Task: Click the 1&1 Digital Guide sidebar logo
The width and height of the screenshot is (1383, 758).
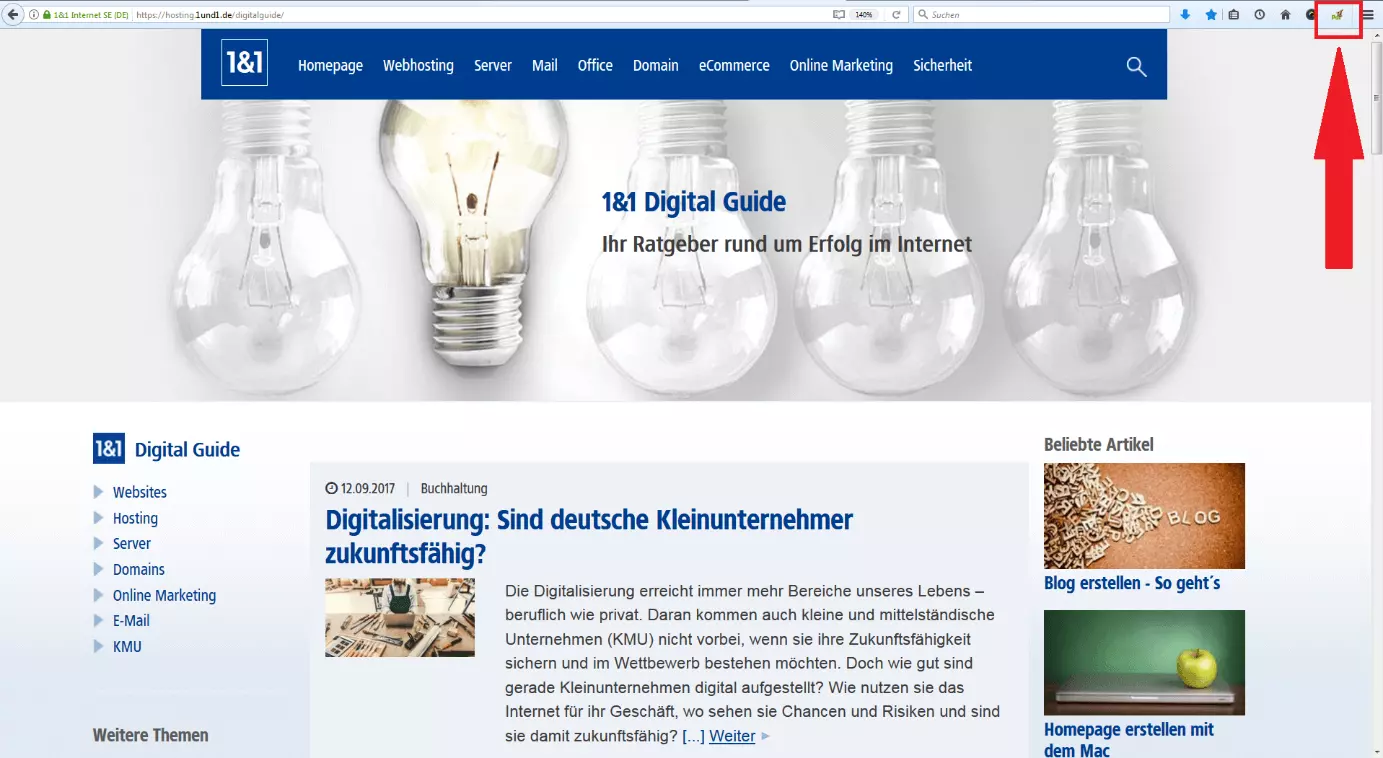Action: pos(109,449)
